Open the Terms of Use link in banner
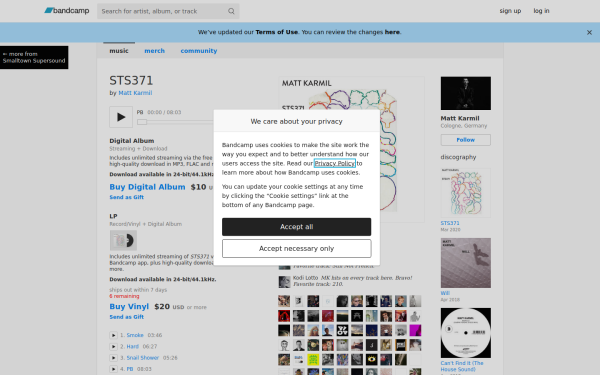The height and width of the screenshot is (375, 600). click(277, 32)
